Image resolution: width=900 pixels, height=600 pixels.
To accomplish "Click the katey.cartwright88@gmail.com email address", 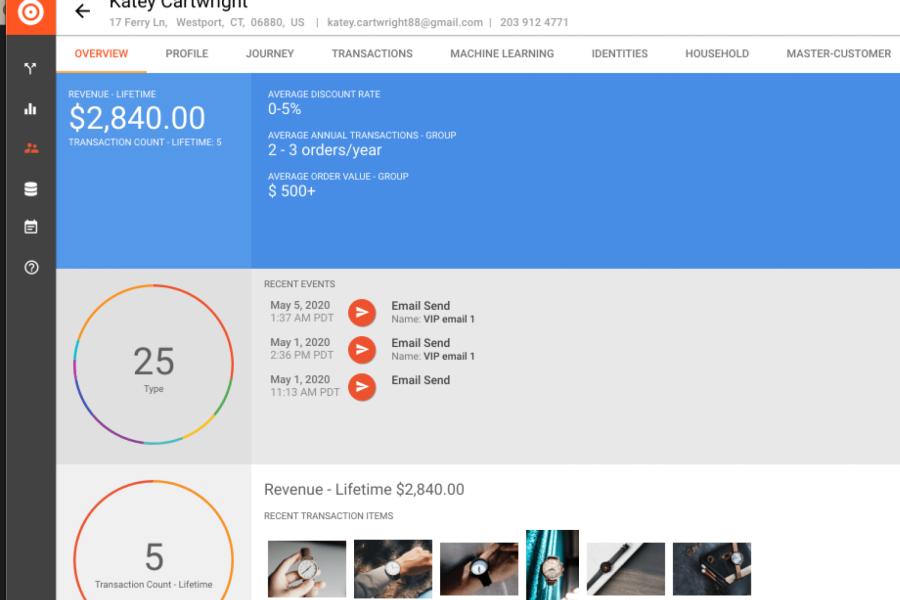I will 405,22.
